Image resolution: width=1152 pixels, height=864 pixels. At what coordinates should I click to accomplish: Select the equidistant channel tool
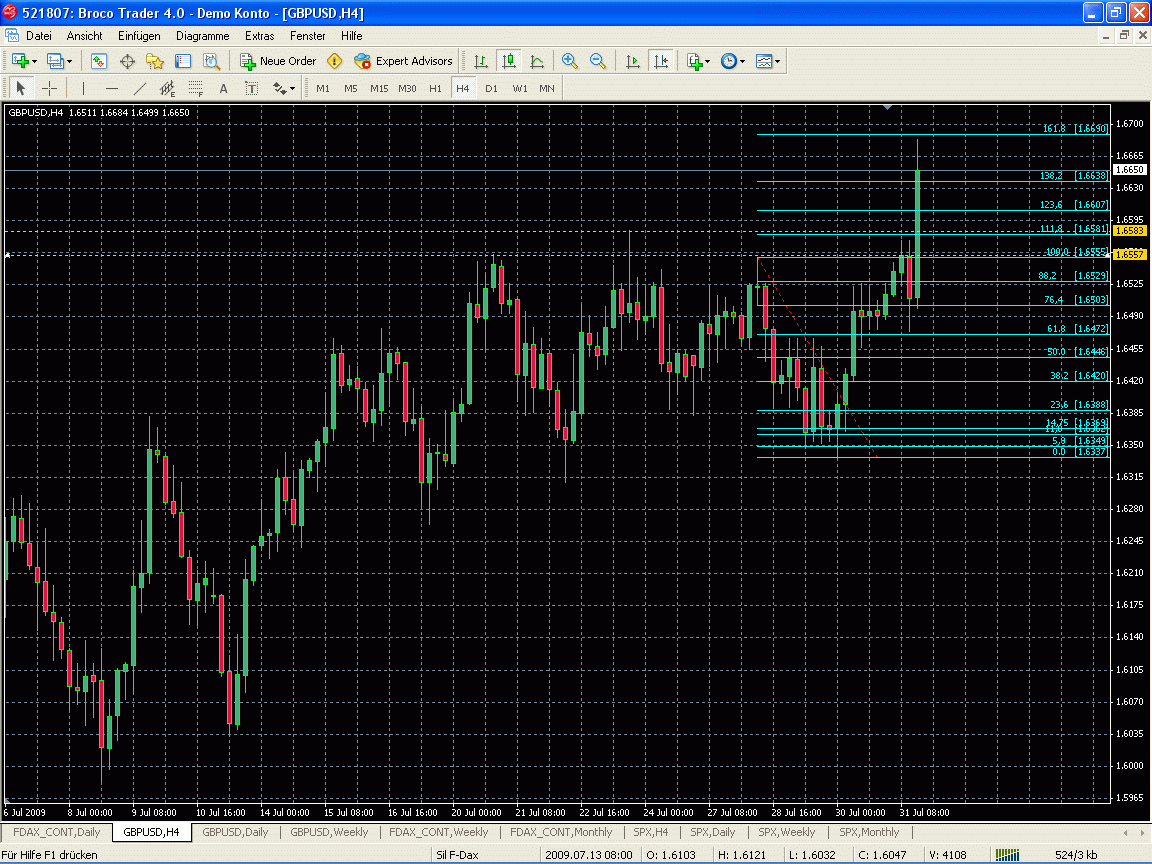[168, 89]
